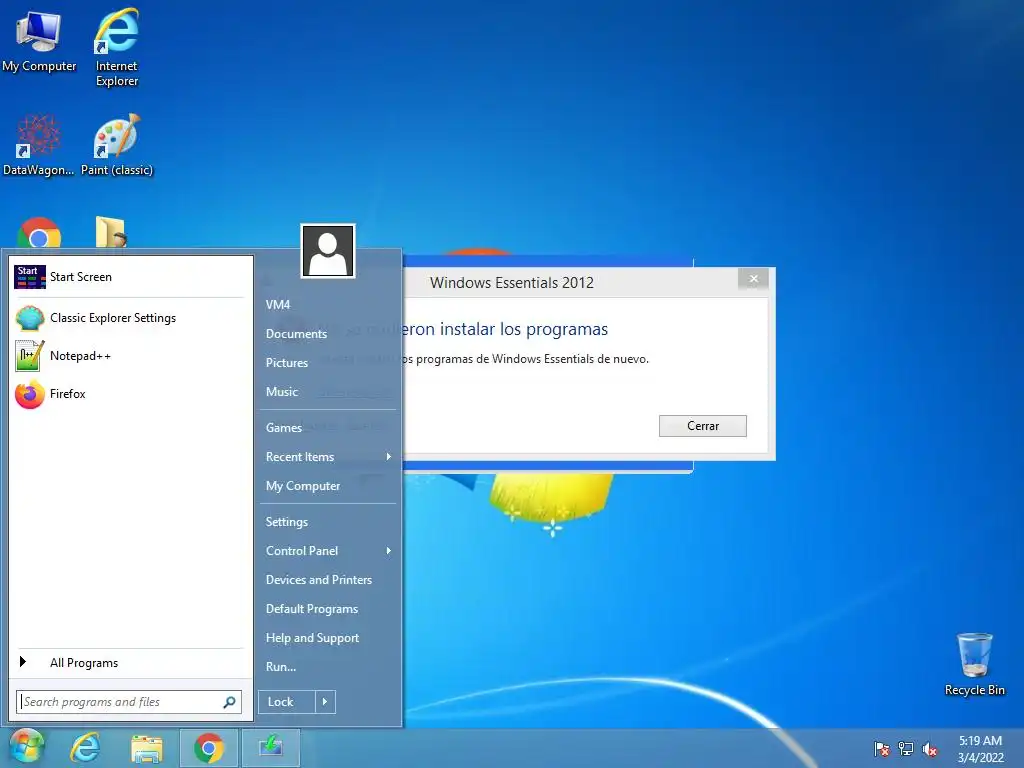Open Settings from Start menu
The width and height of the screenshot is (1024, 768).
[x=287, y=522]
